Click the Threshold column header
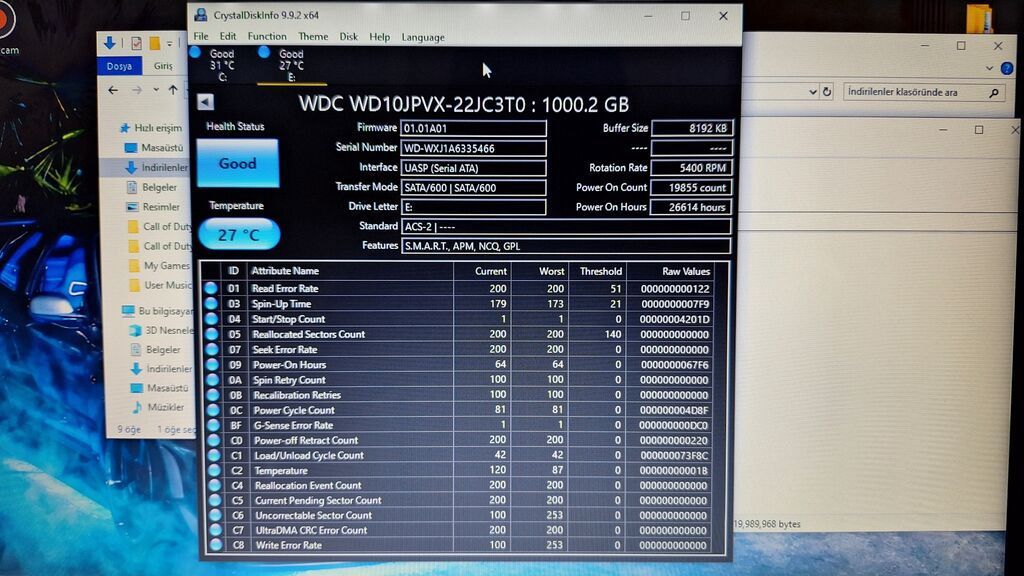This screenshot has height=576, width=1024. pyautogui.click(x=600, y=271)
